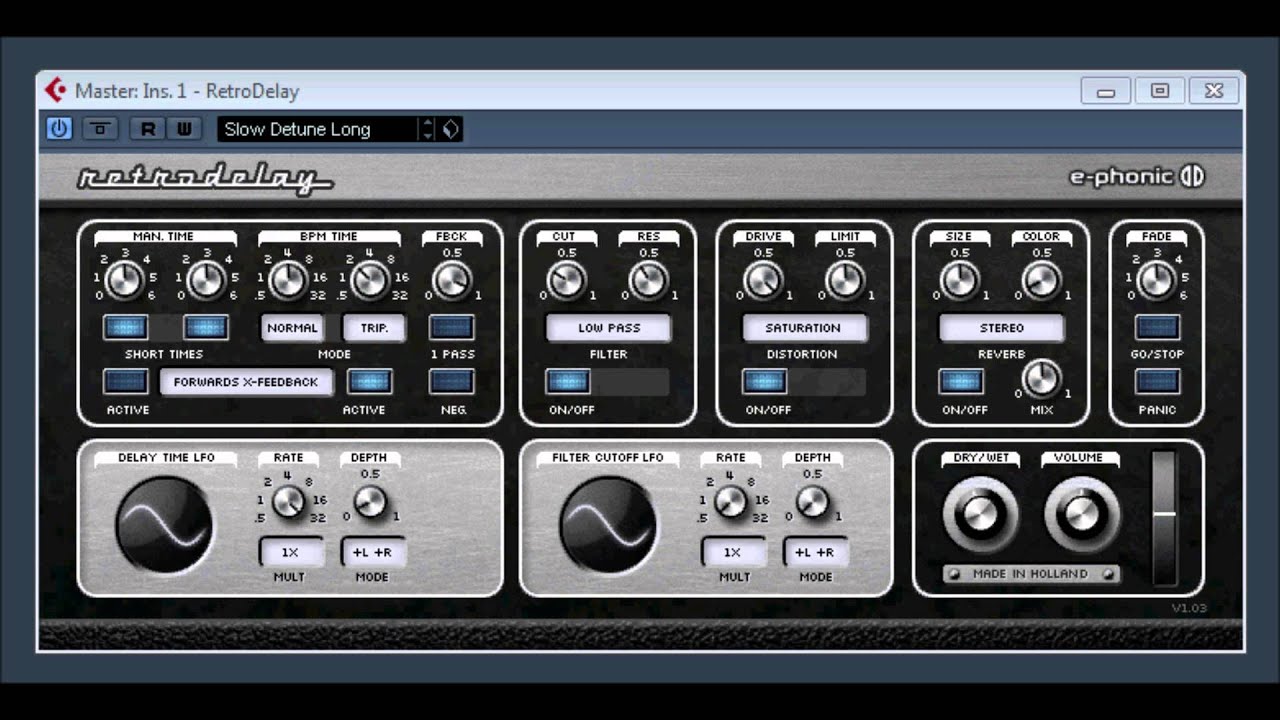Click the MADE IN HOLLAND badge
Image resolution: width=1280 pixels, height=720 pixels.
pyautogui.click(x=1031, y=574)
